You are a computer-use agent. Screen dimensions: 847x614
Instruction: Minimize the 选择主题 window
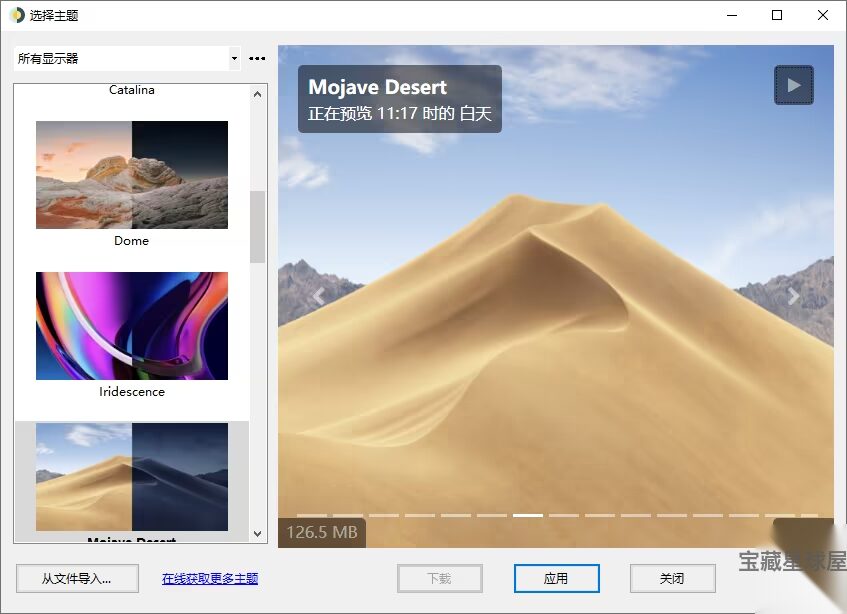point(732,15)
